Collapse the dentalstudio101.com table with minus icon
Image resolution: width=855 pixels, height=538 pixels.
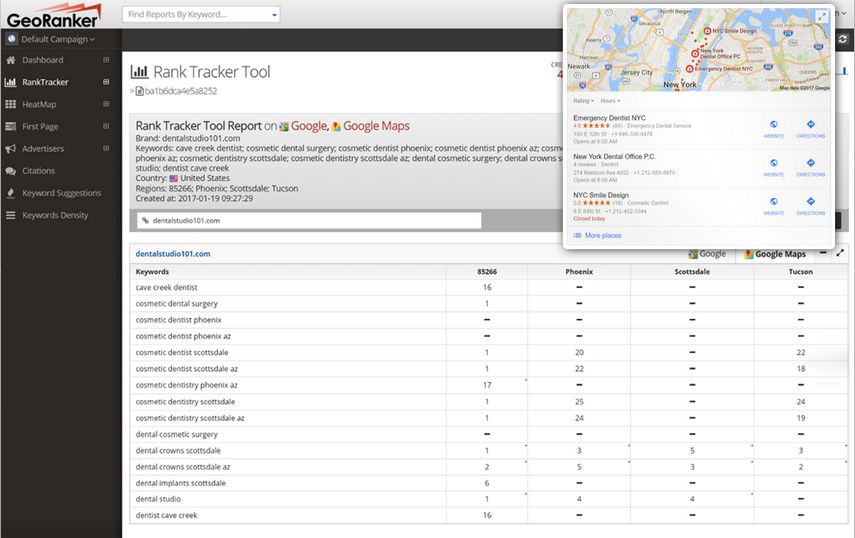pyautogui.click(x=823, y=253)
